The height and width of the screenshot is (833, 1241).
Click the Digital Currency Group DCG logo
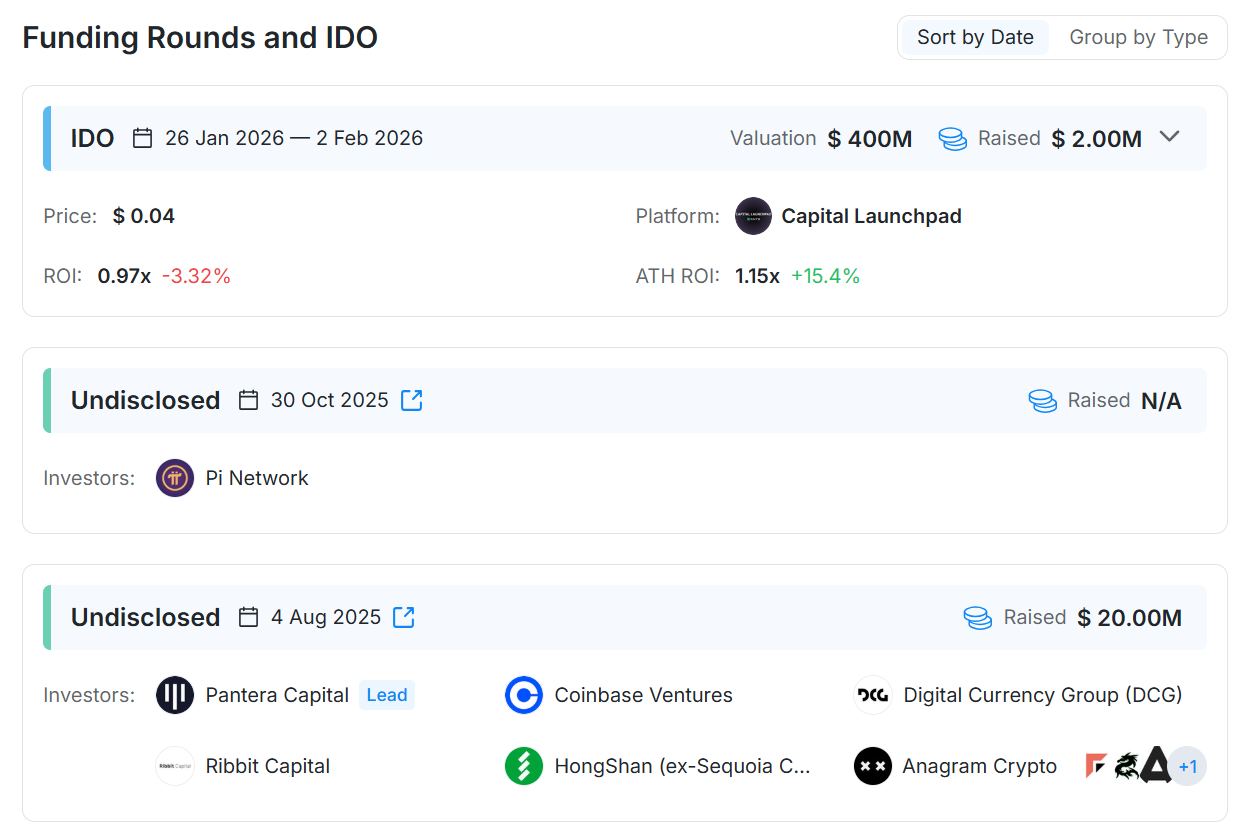coord(872,695)
